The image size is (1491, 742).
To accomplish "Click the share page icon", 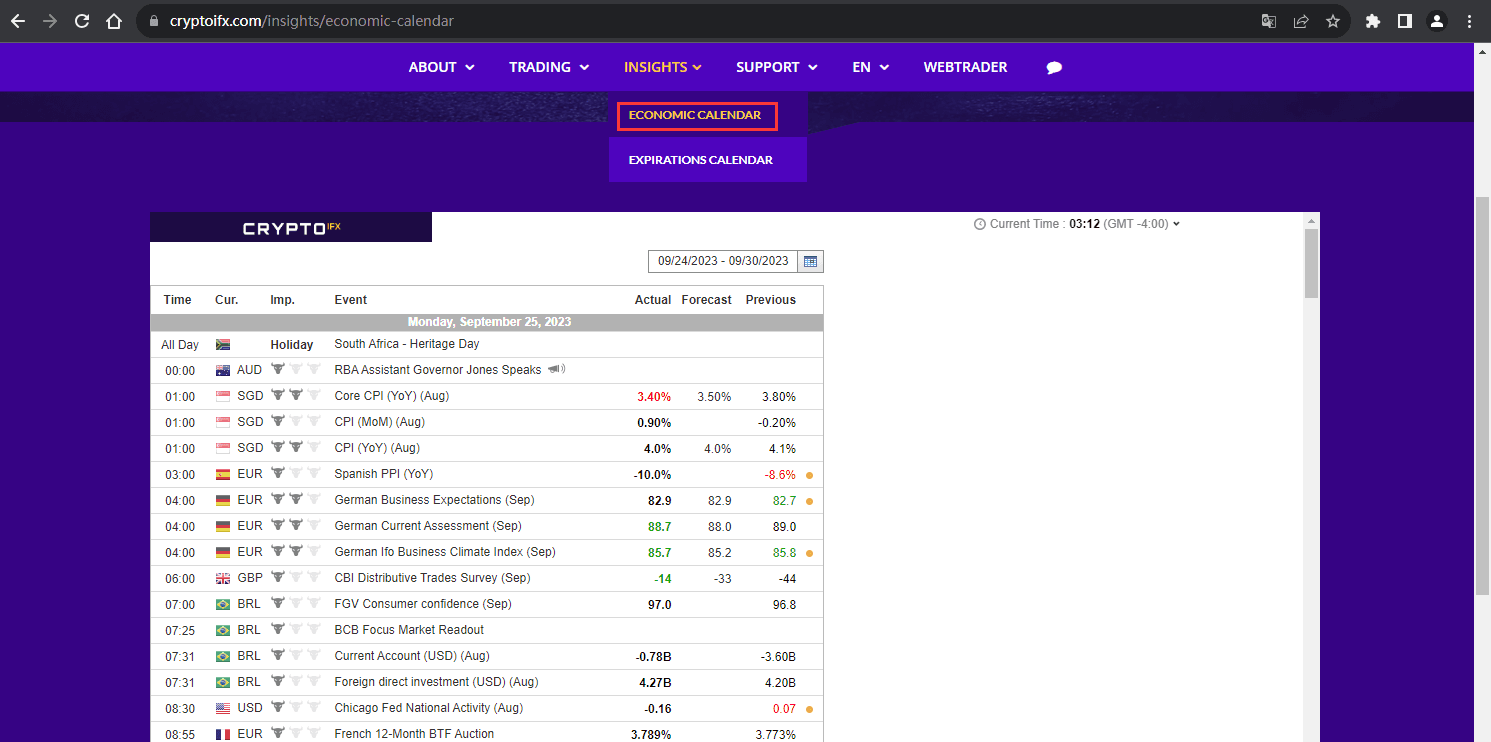I will pyautogui.click(x=1300, y=20).
